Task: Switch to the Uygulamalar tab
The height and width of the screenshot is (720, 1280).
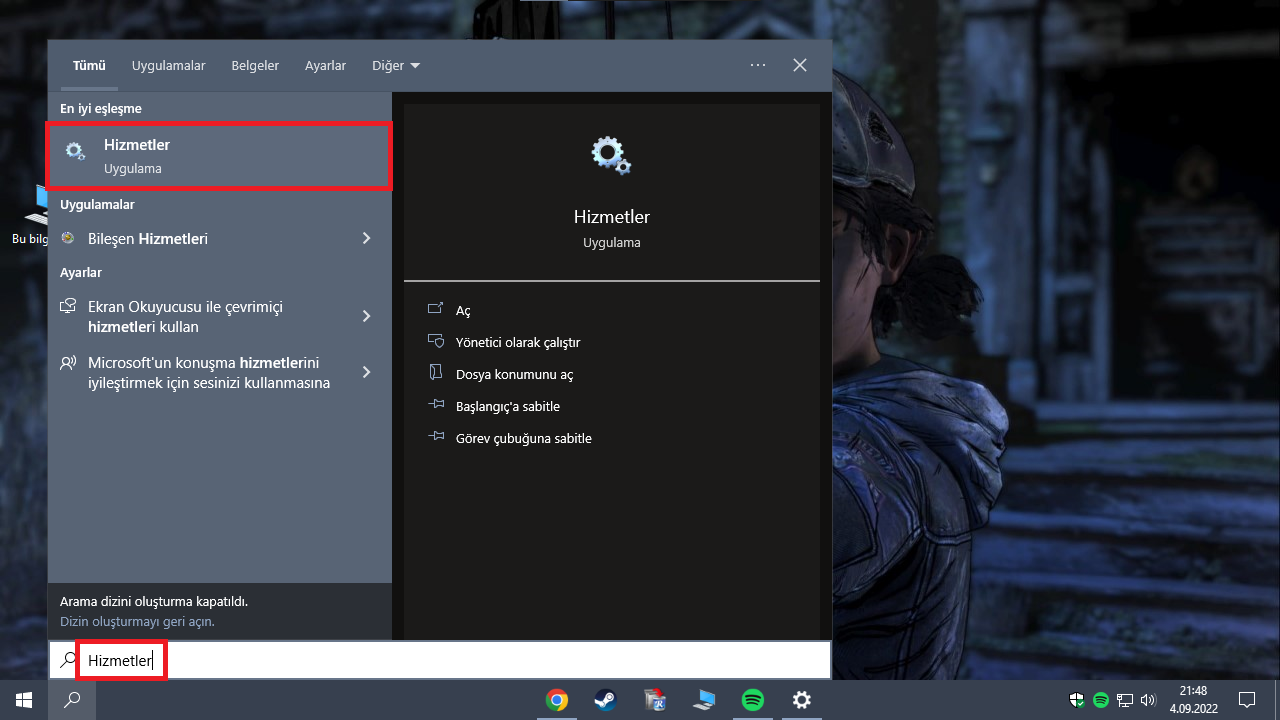Action: coord(169,65)
